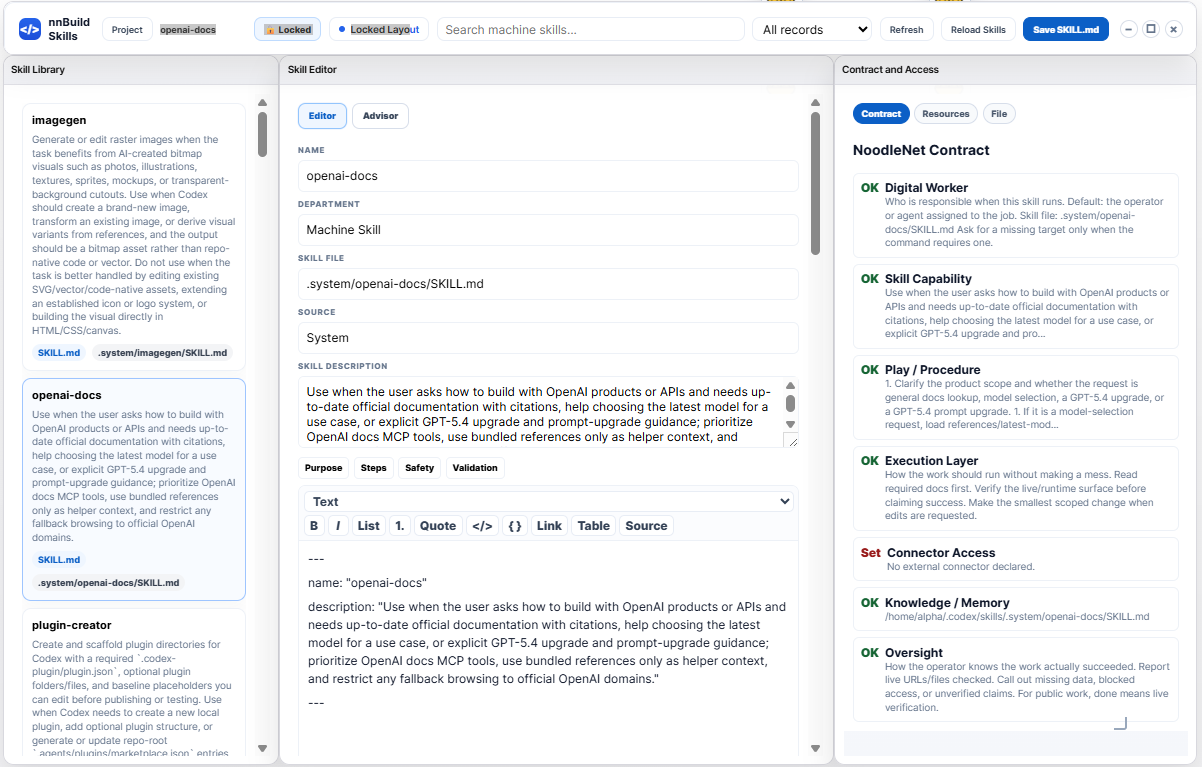Viewport: 1202px width, 767px height.
Task: Close the app with X icon
Action: coord(1173,29)
